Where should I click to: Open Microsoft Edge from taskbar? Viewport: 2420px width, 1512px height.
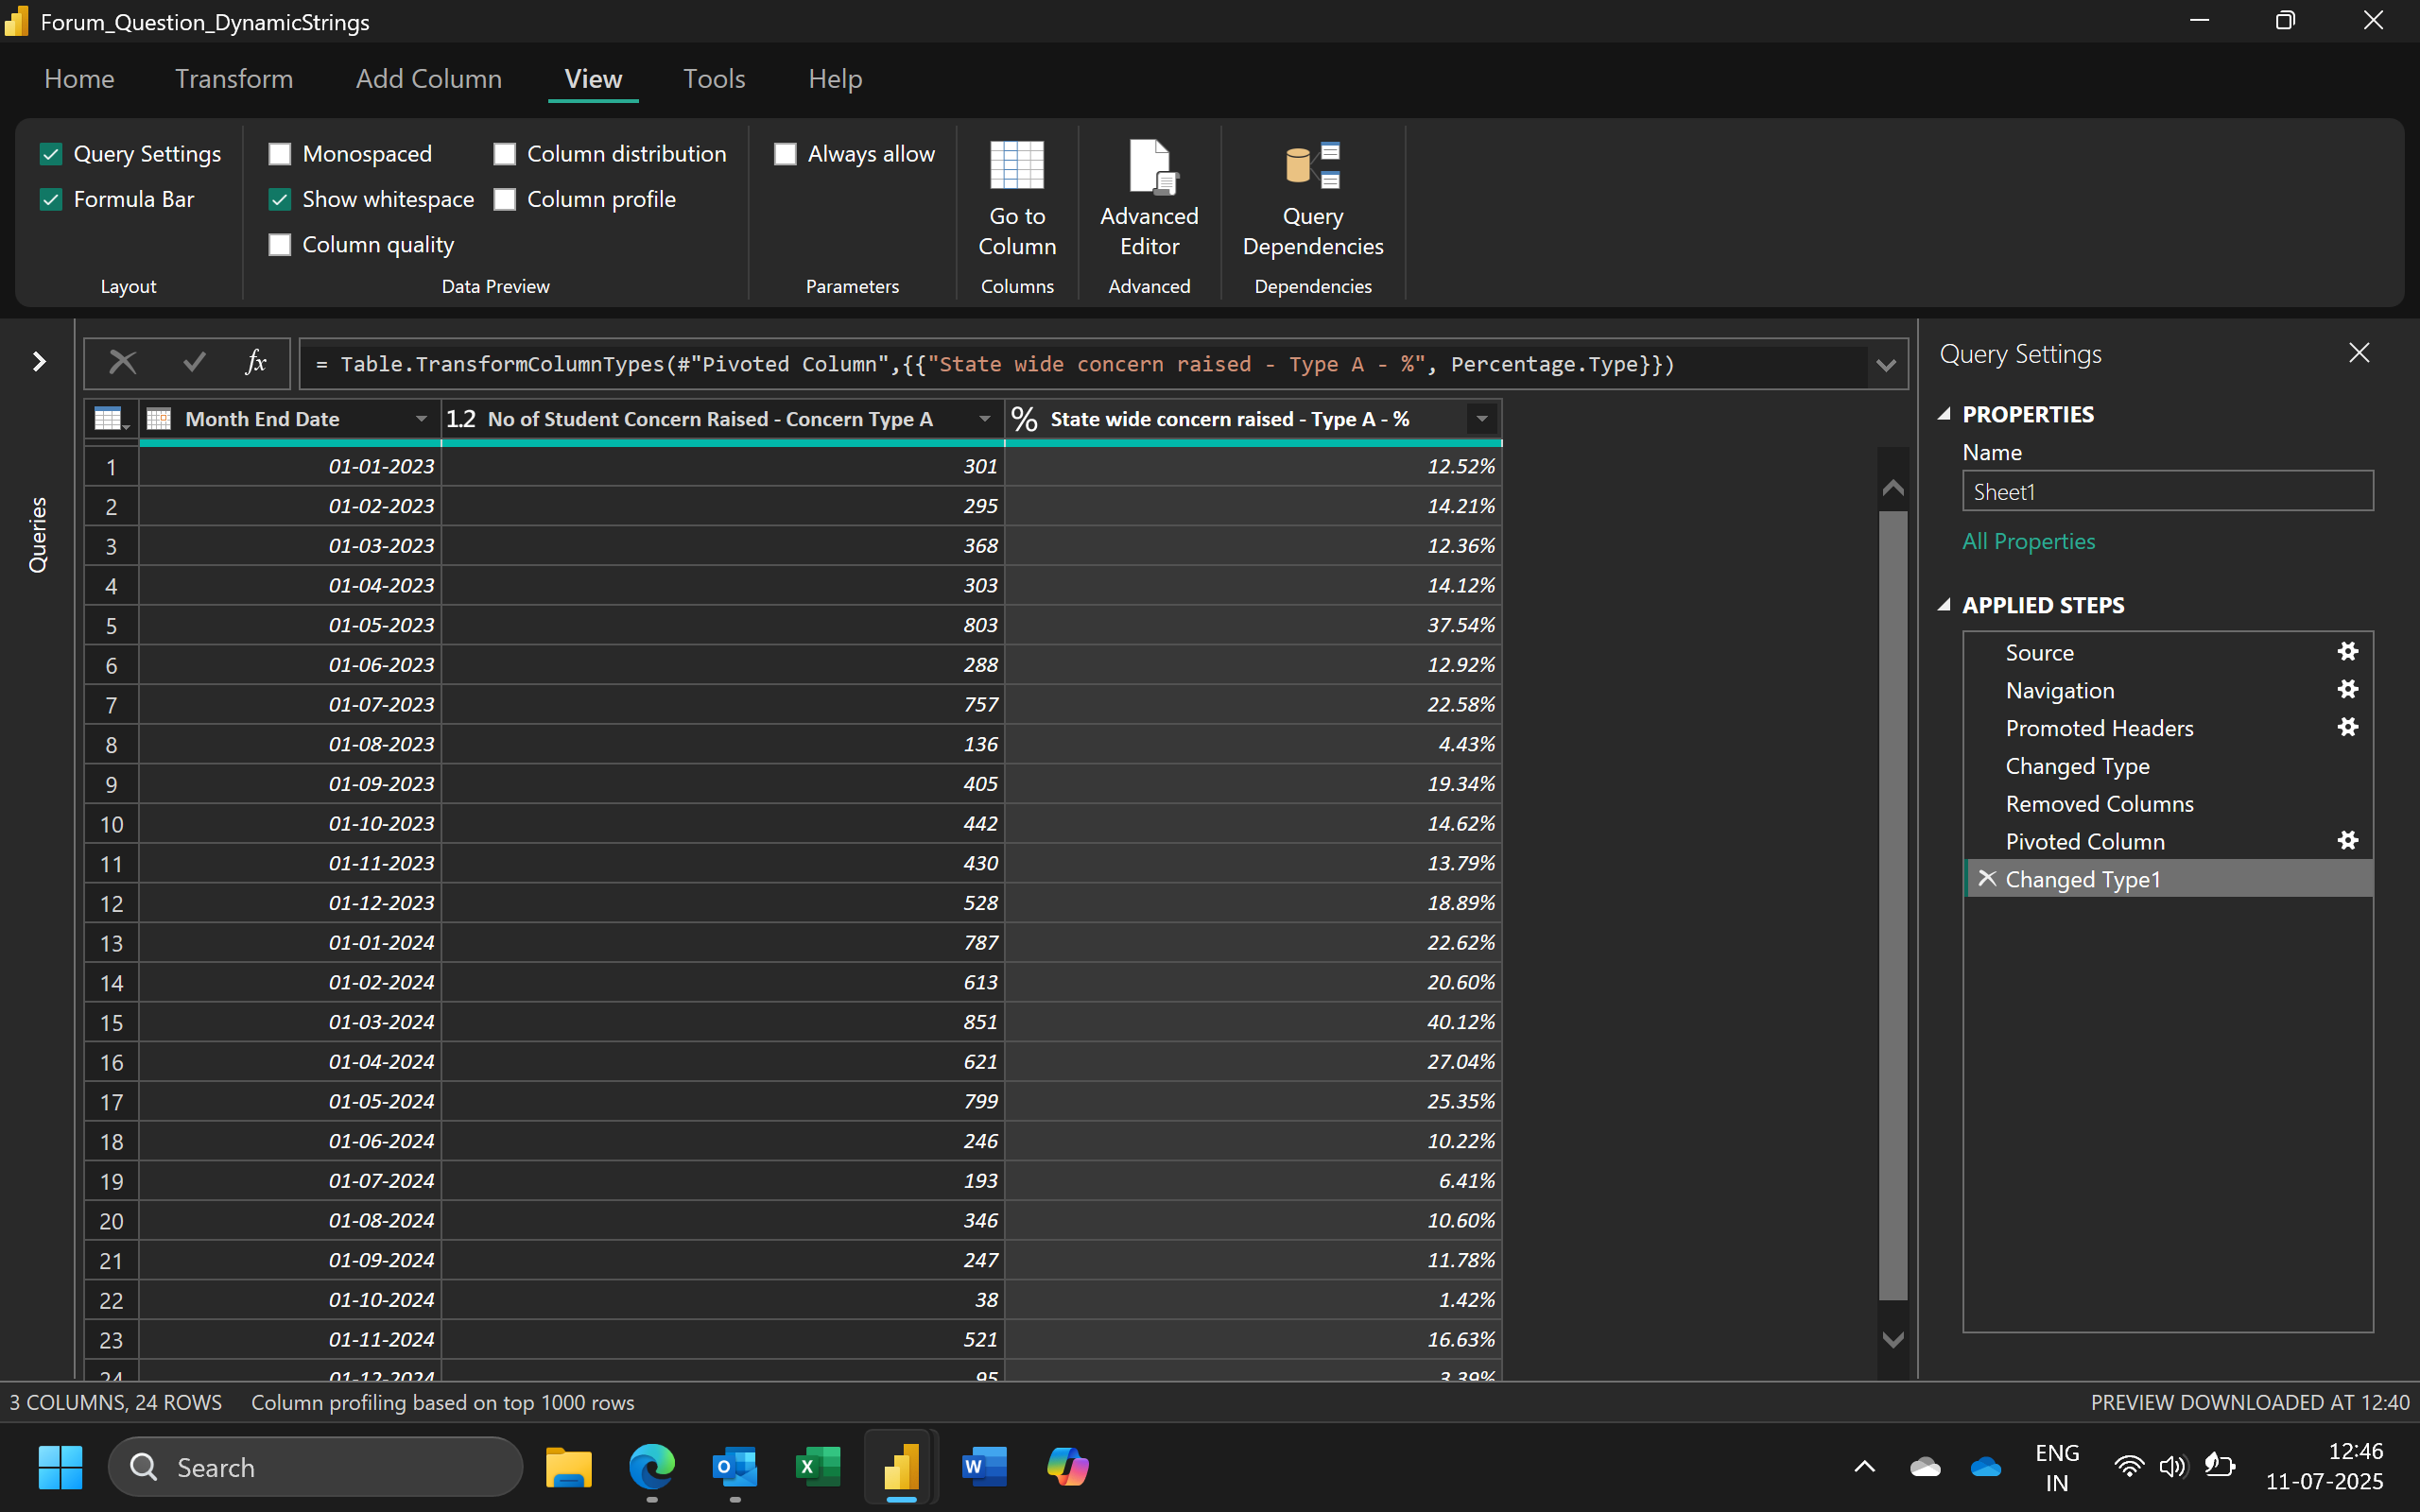pyautogui.click(x=652, y=1467)
